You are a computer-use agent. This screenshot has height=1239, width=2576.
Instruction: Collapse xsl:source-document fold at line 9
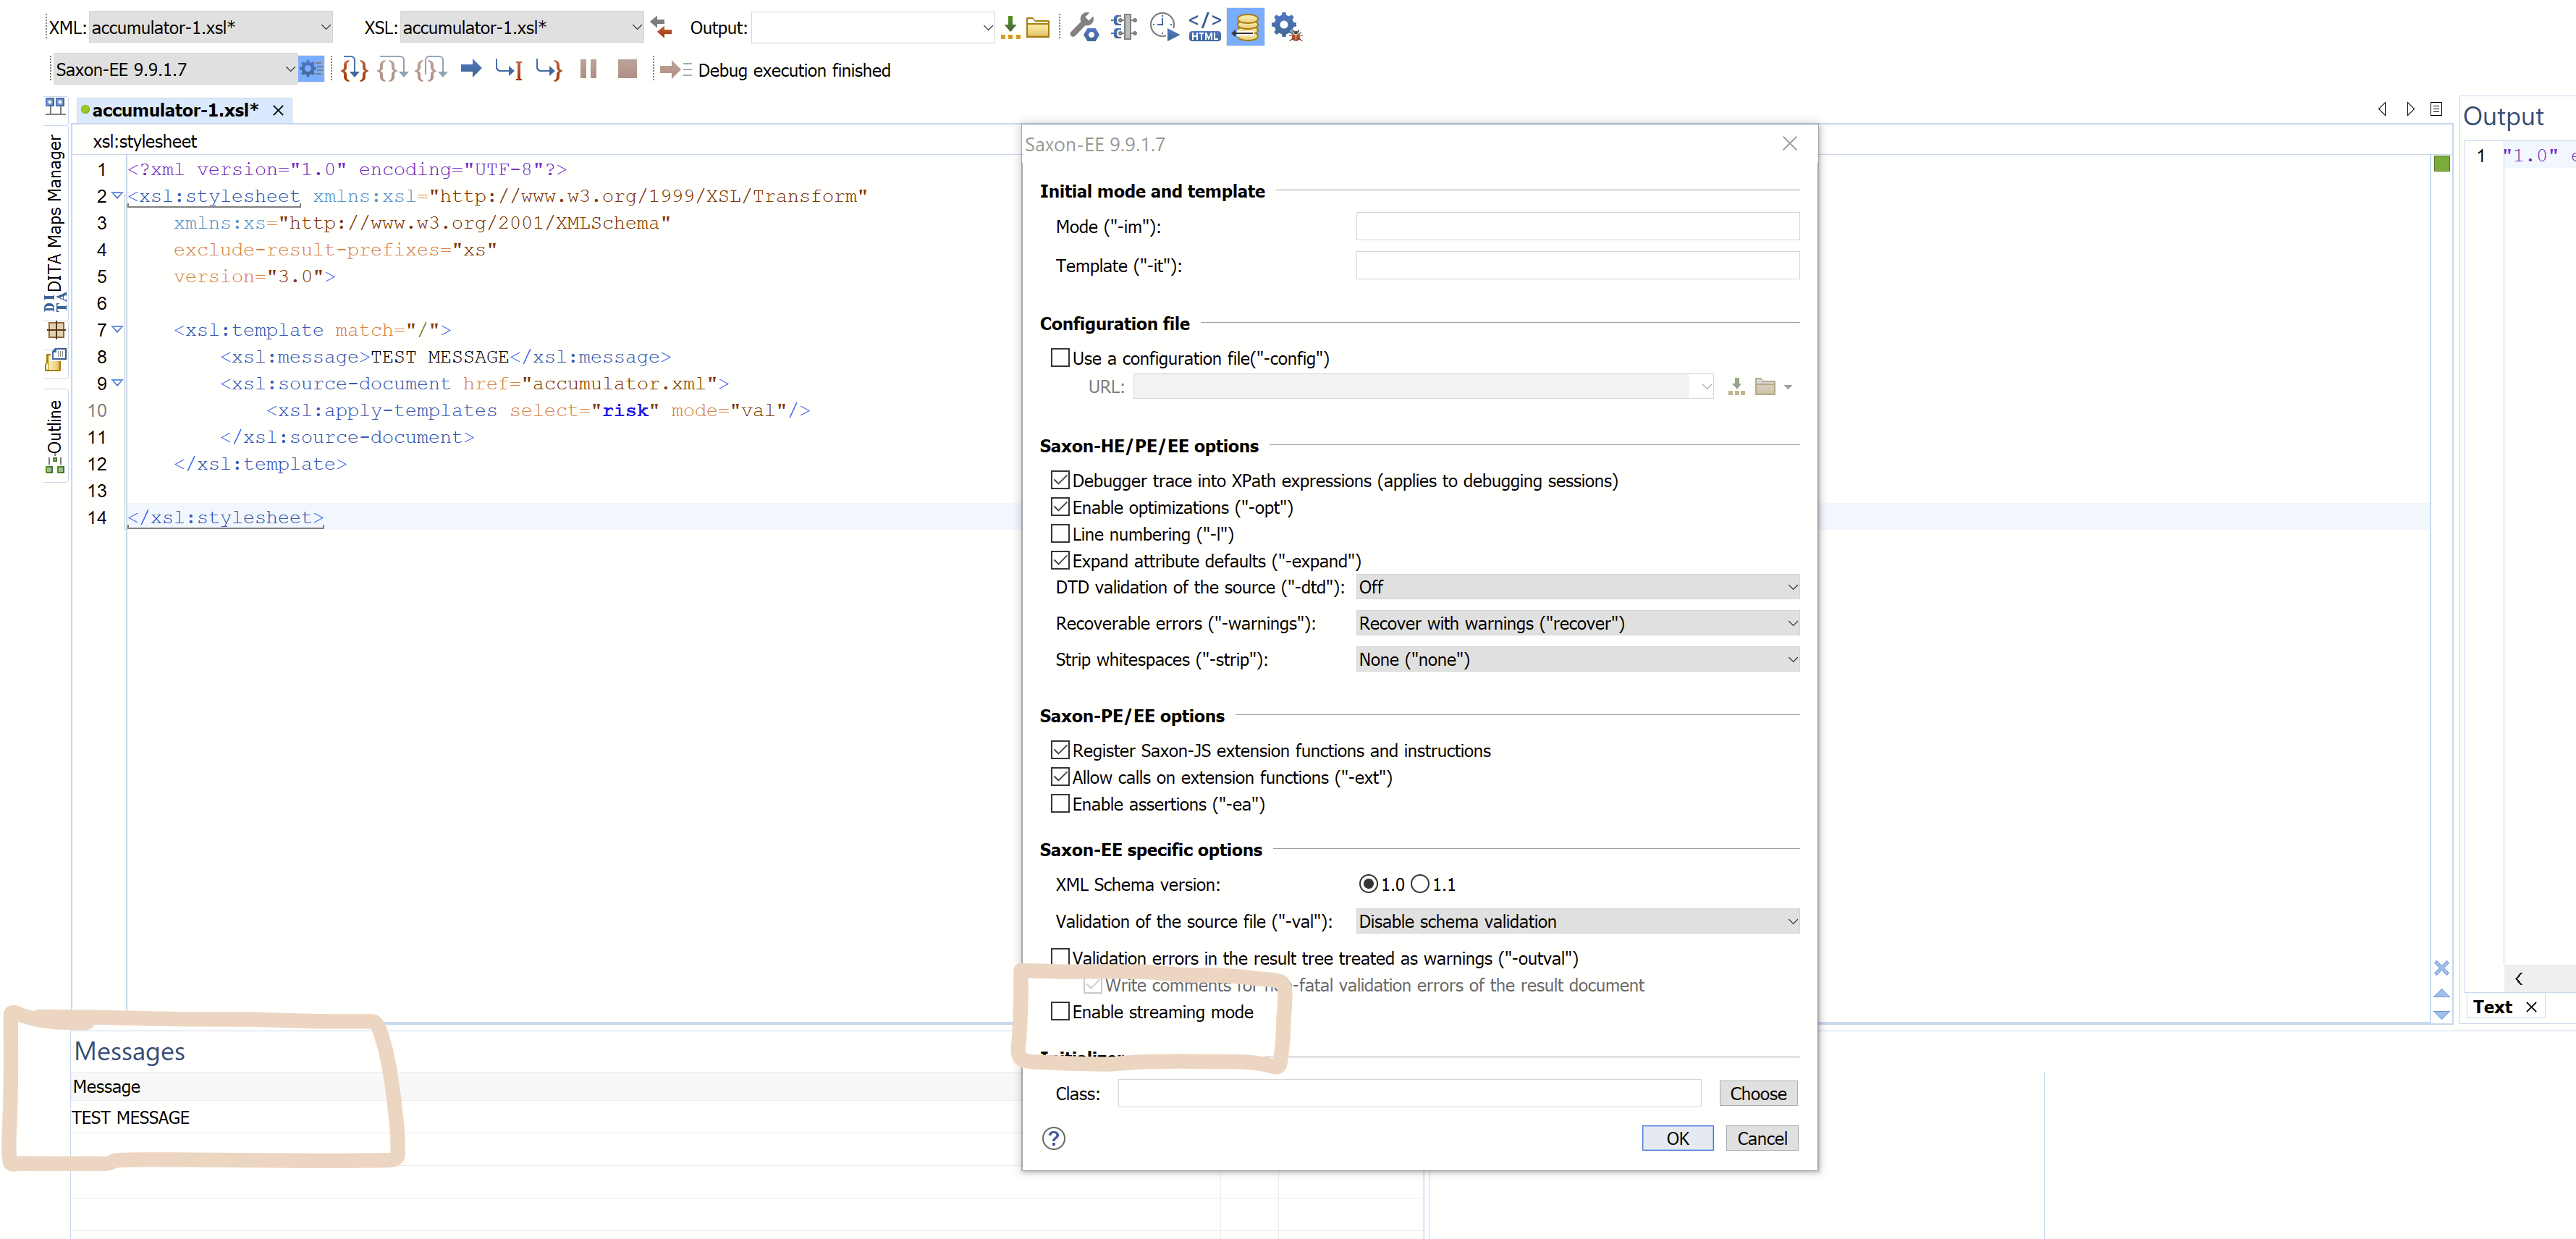coord(117,383)
